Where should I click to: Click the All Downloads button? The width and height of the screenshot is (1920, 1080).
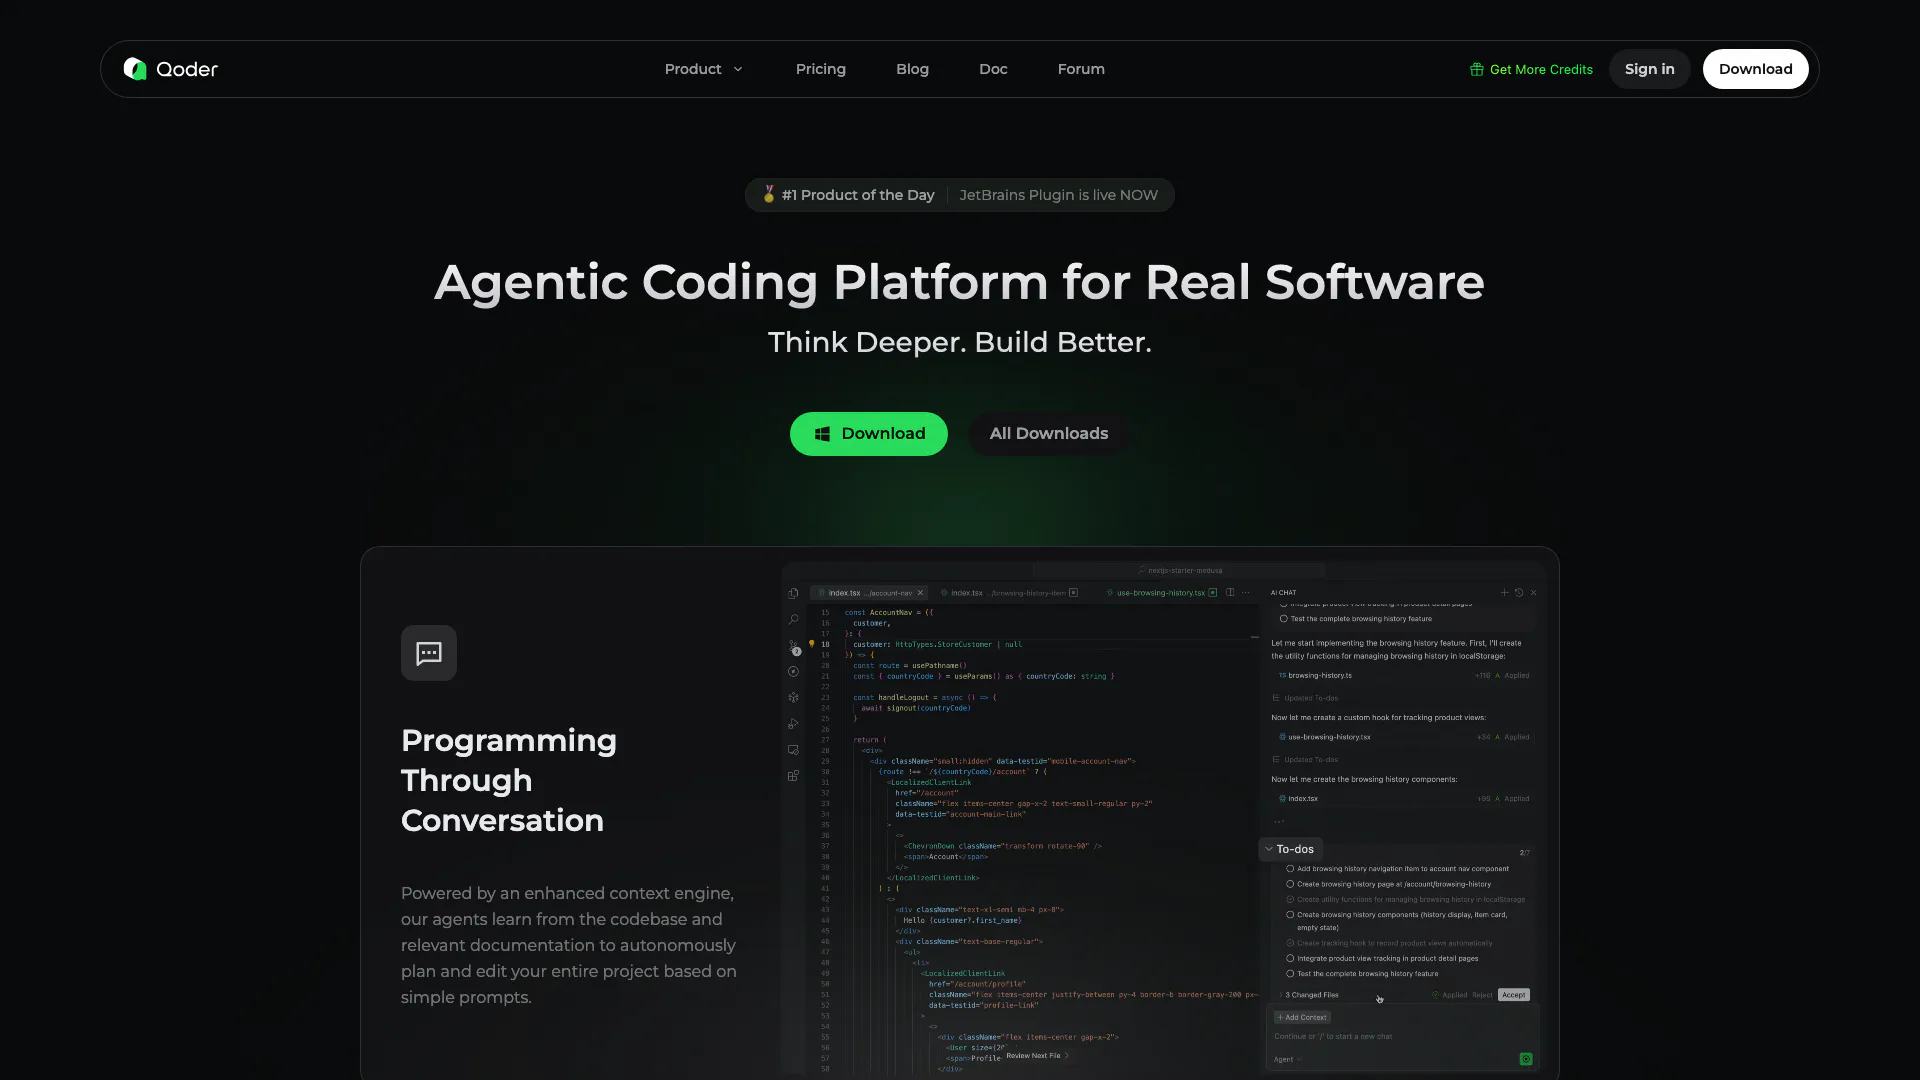[x=1048, y=434]
